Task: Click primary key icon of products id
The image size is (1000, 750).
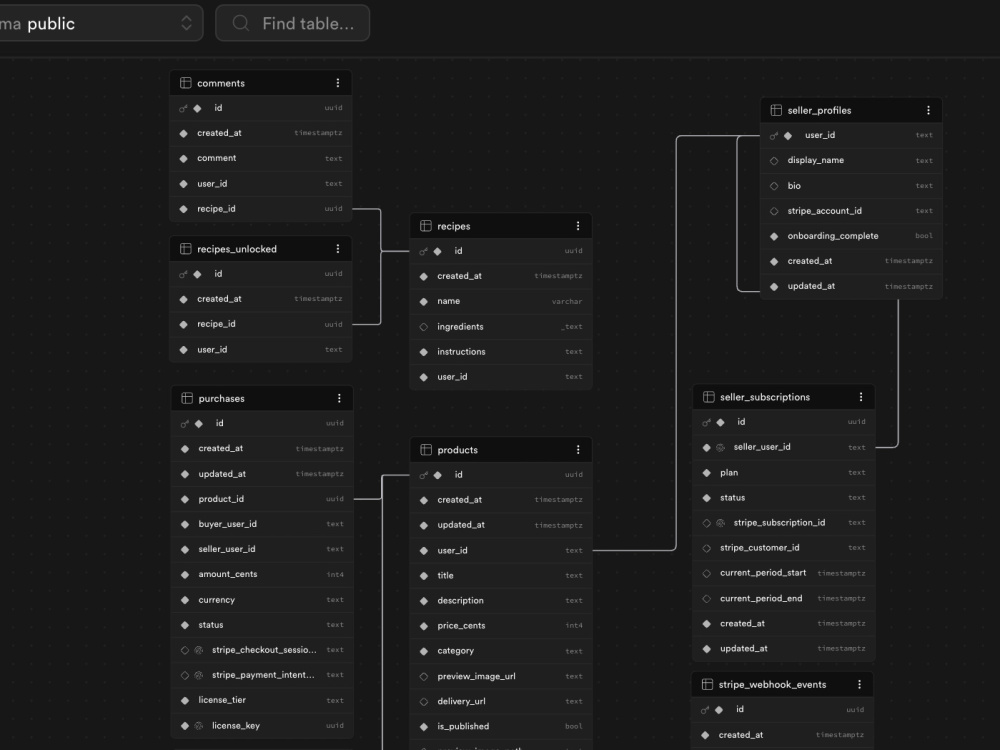Action: (x=423, y=475)
